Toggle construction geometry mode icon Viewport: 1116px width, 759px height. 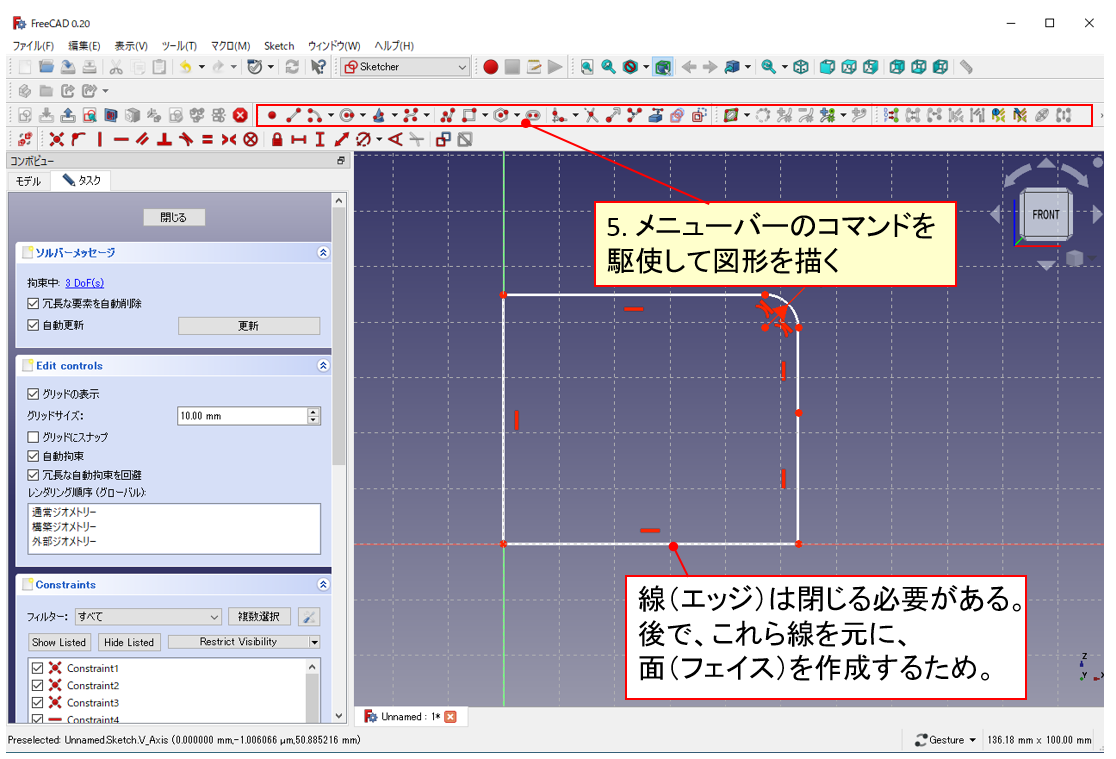point(698,115)
